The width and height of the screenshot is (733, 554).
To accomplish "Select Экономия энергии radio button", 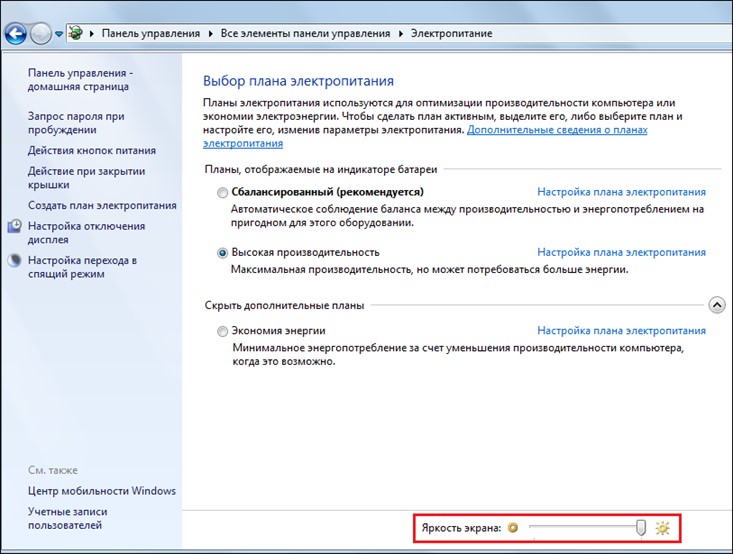I will 223,331.
